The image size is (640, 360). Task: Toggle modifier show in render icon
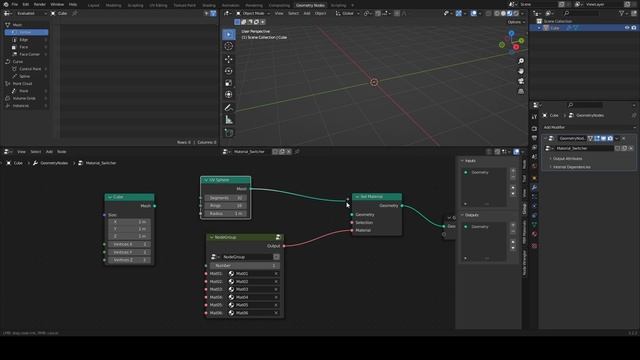pyautogui.click(x=610, y=139)
